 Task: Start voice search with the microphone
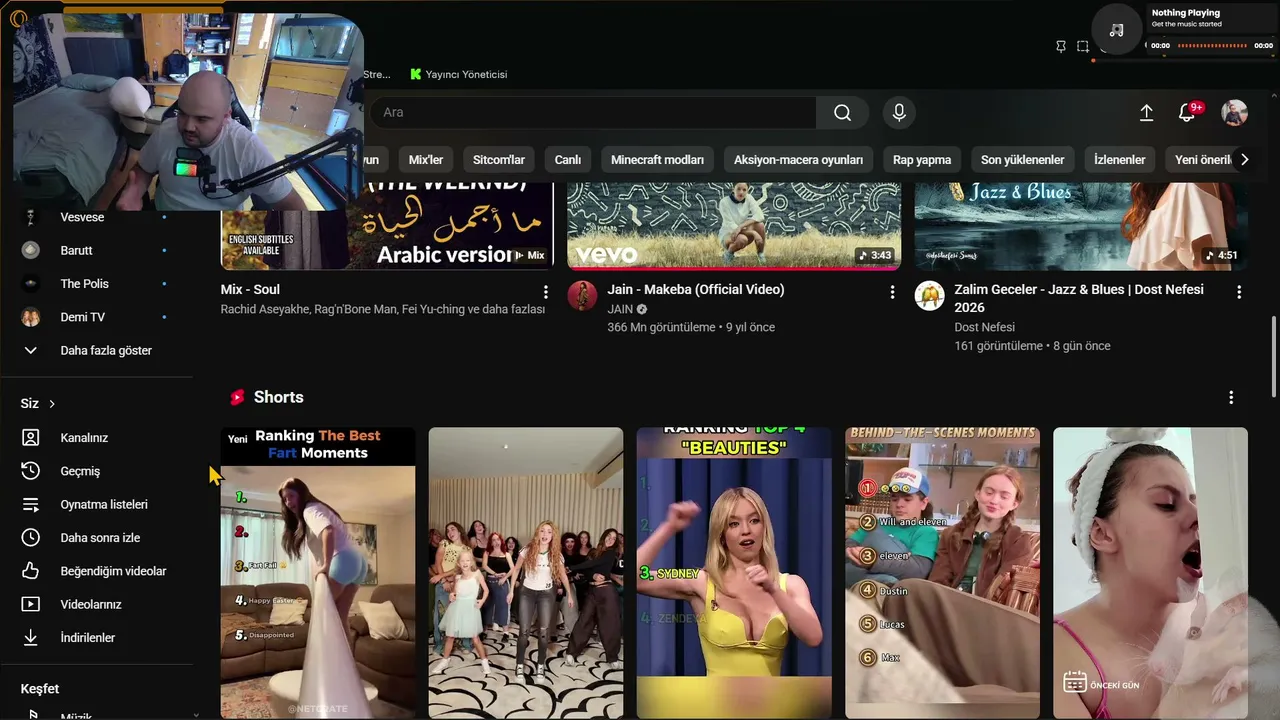[899, 113]
